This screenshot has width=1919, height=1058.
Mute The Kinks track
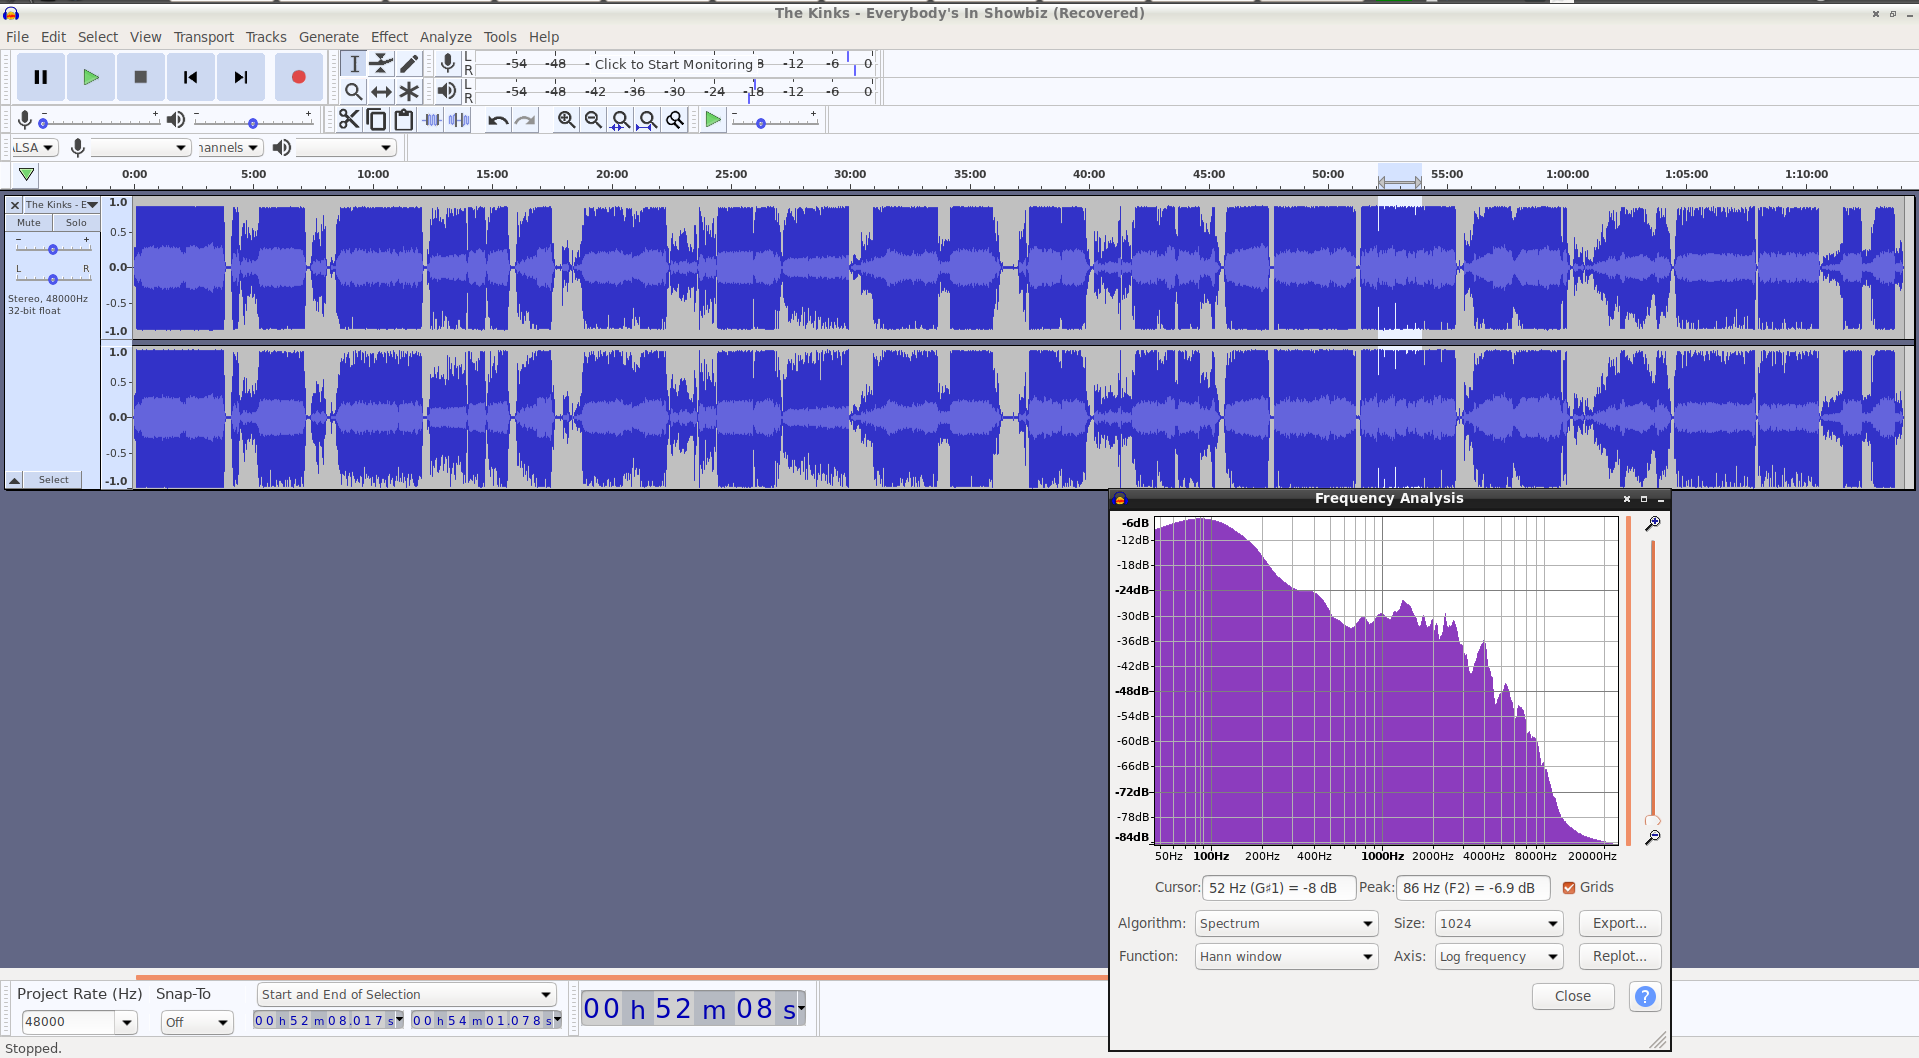29,223
